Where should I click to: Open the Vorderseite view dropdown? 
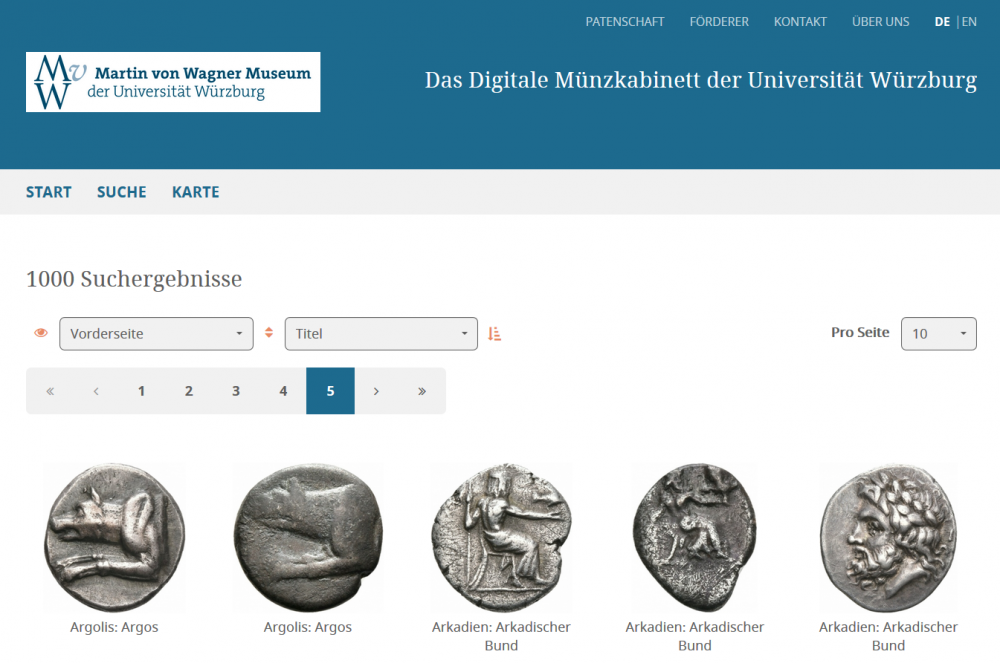coord(156,334)
